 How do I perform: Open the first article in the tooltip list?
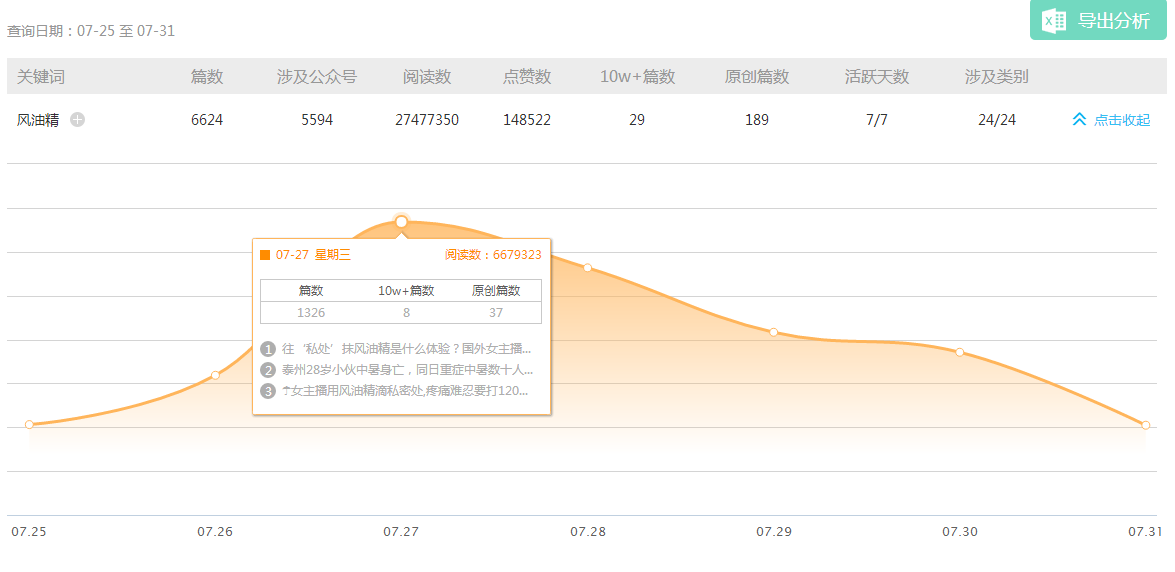(x=406, y=349)
